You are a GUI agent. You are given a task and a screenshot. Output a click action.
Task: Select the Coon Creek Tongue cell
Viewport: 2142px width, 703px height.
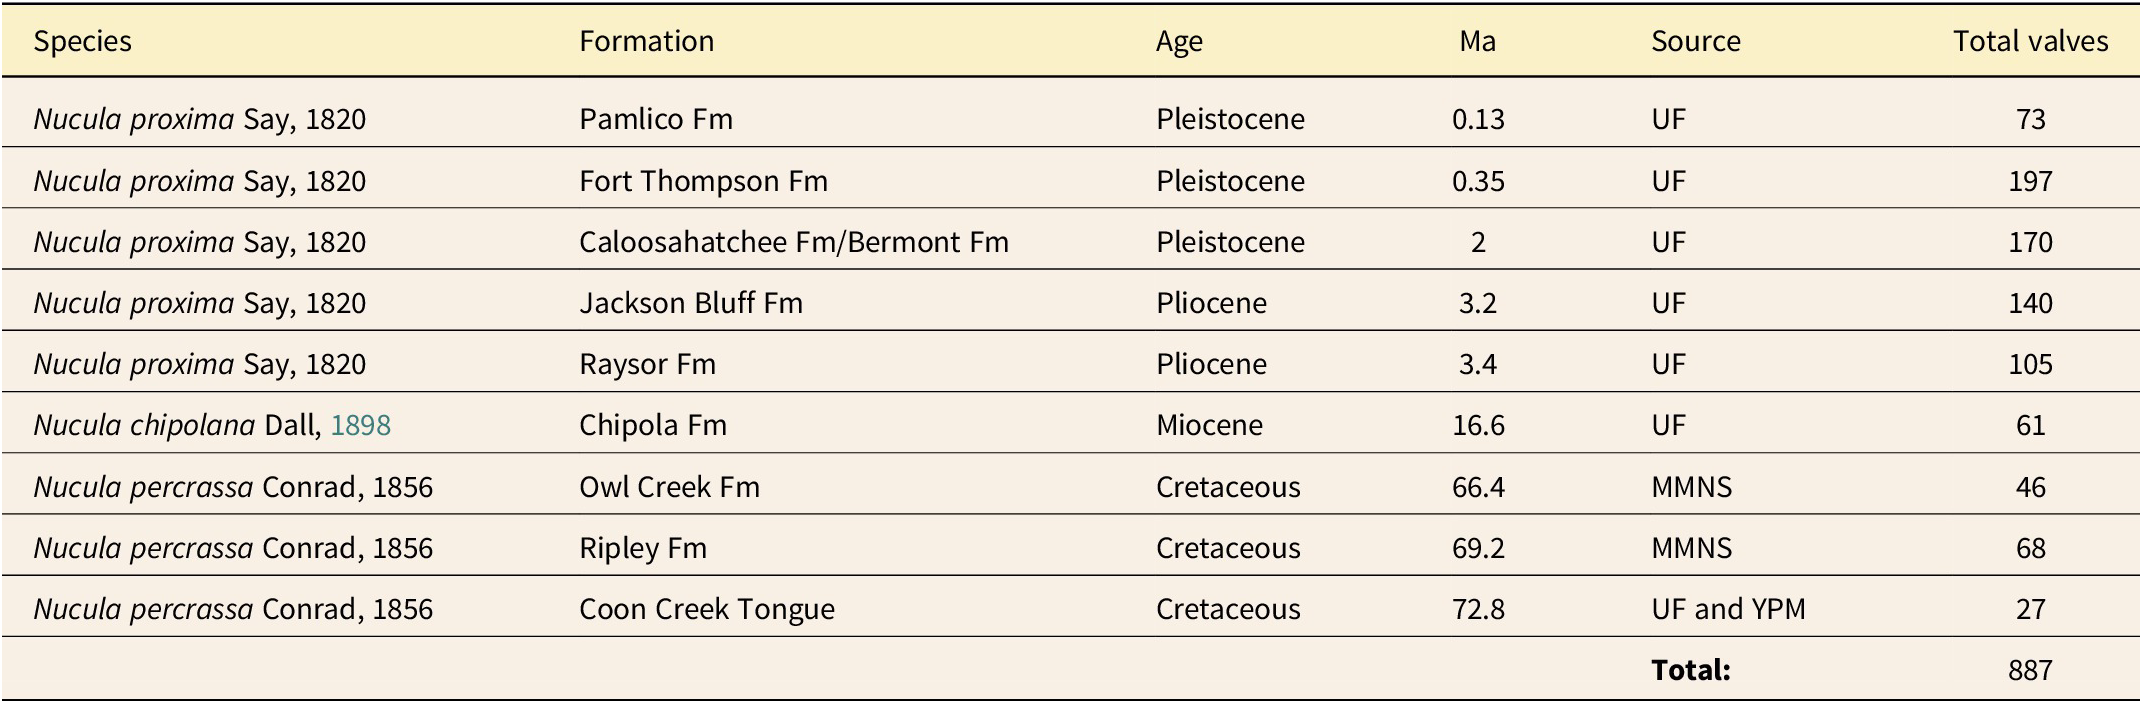(x=706, y=609)
